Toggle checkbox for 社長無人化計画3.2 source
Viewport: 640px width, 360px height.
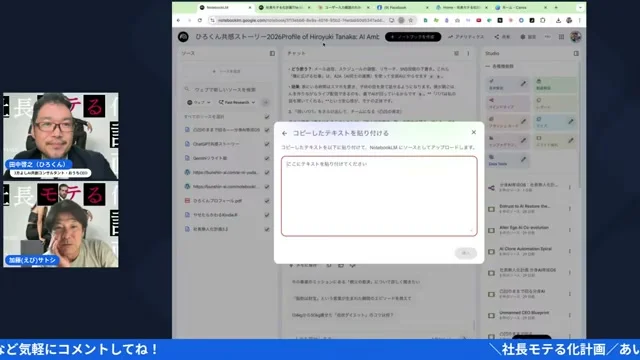[267, 229]
